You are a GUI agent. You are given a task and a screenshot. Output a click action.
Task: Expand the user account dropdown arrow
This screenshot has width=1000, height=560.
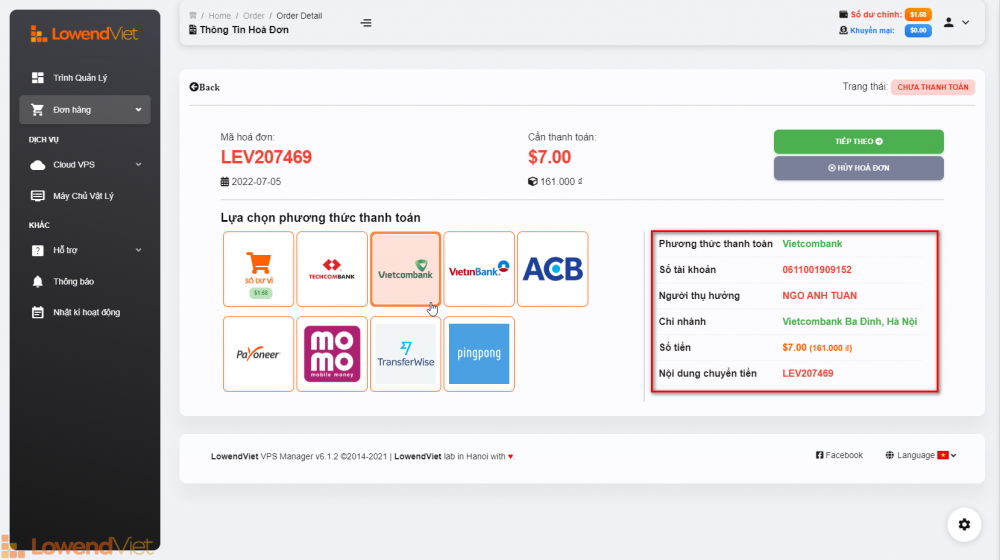(x=966, y=22)
